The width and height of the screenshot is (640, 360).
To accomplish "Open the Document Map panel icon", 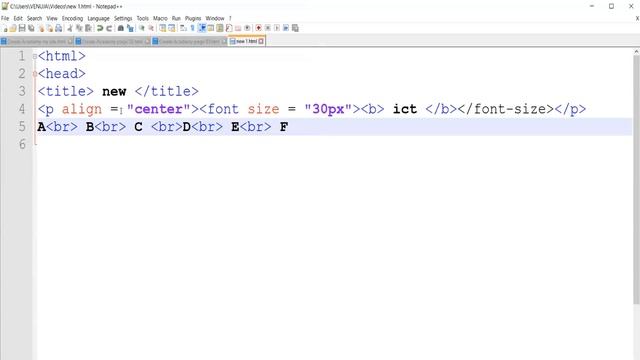I will 220,28.
